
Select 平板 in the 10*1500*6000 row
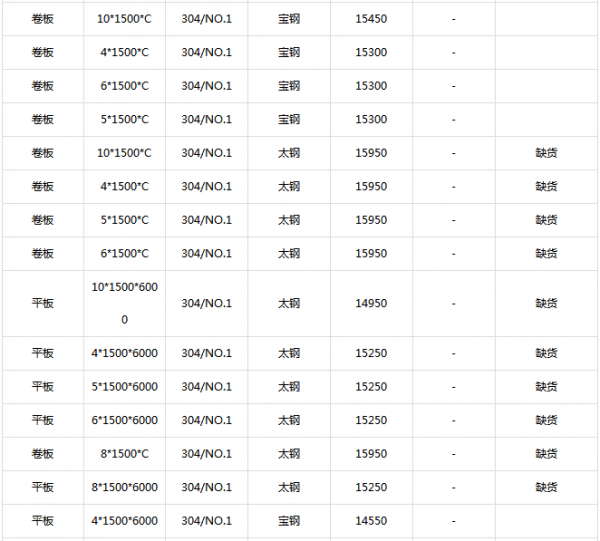[42, 303]
